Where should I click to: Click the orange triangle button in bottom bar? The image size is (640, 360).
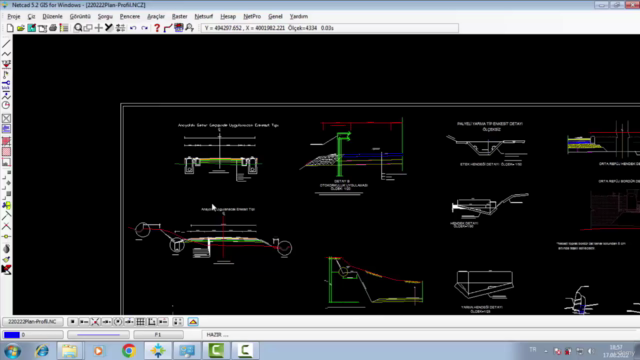point(193,322)
